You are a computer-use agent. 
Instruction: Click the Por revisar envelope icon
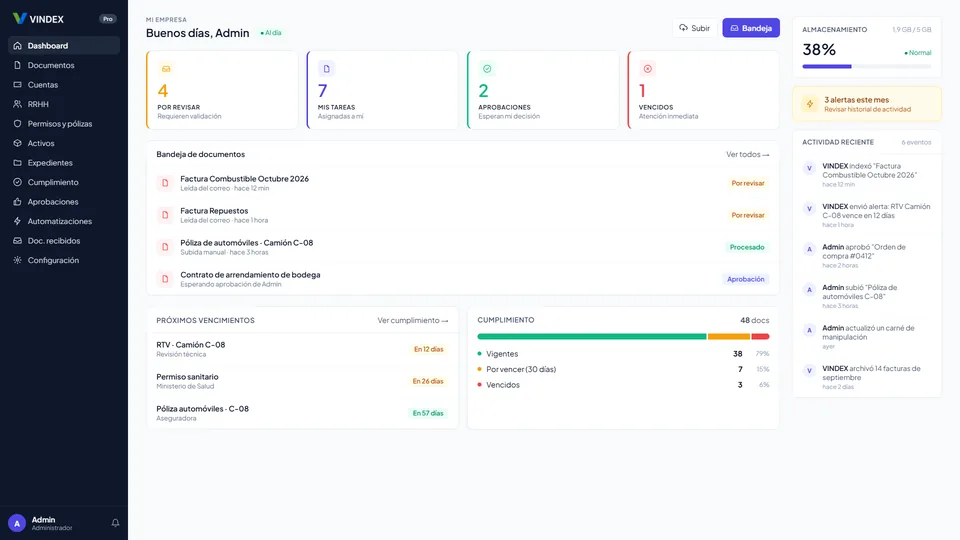pos(166,69)
